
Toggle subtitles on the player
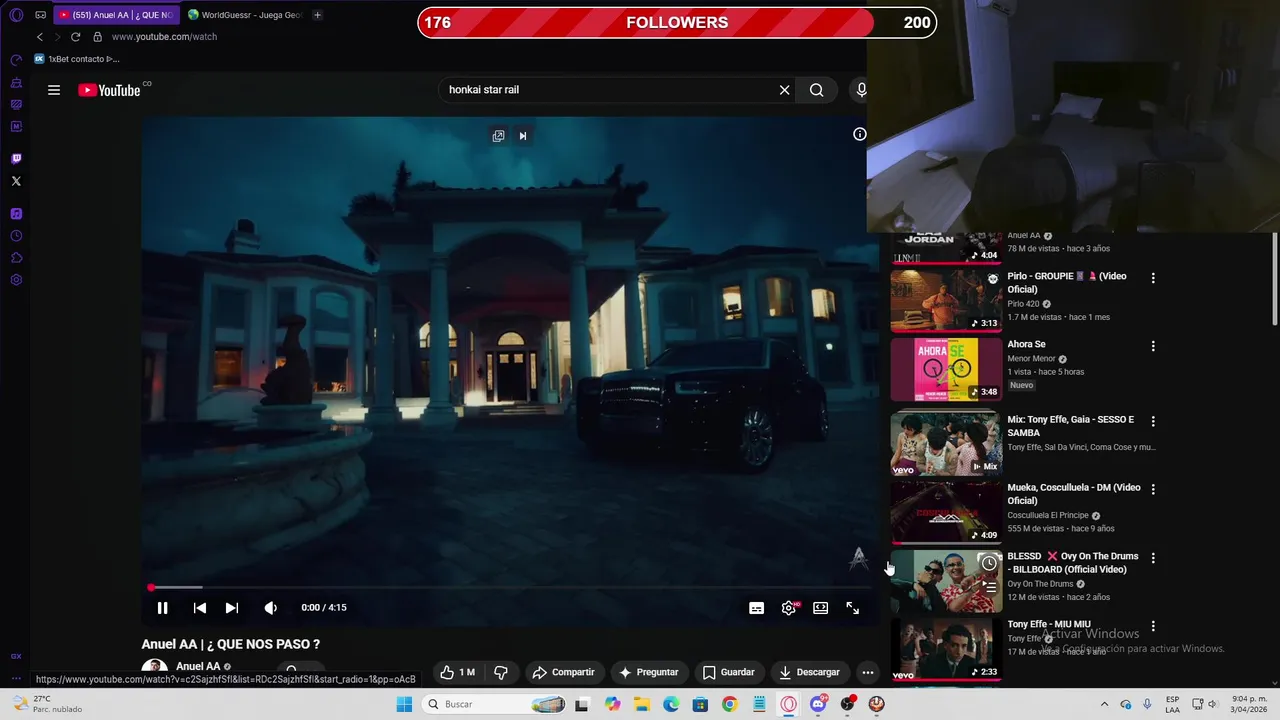coord(757,608)
